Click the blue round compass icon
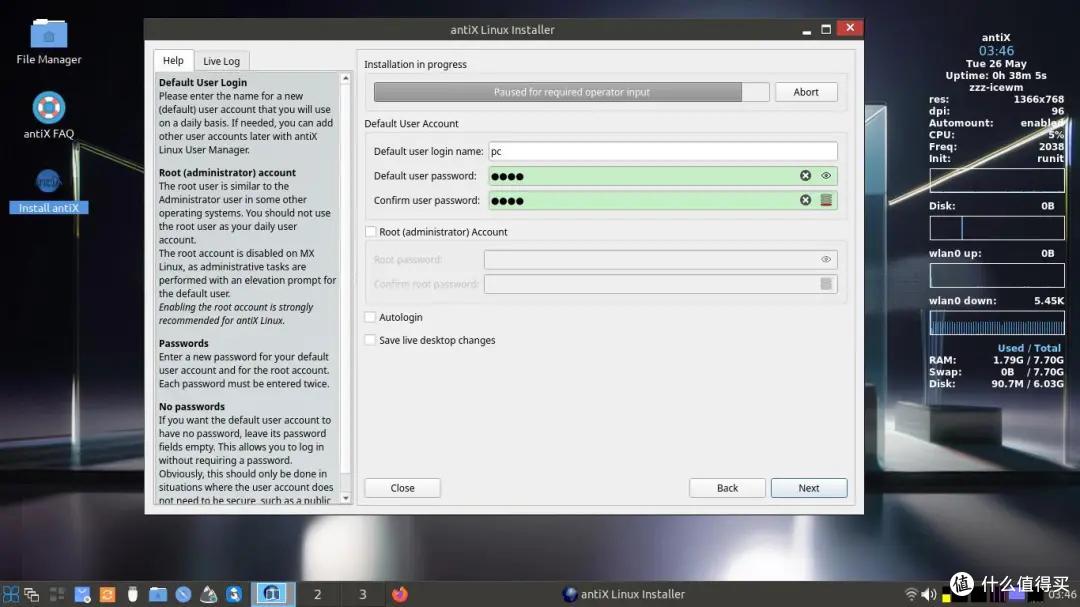Image resolution: width=1080 pixels, height=607 pixels. (x=183, y=594)
